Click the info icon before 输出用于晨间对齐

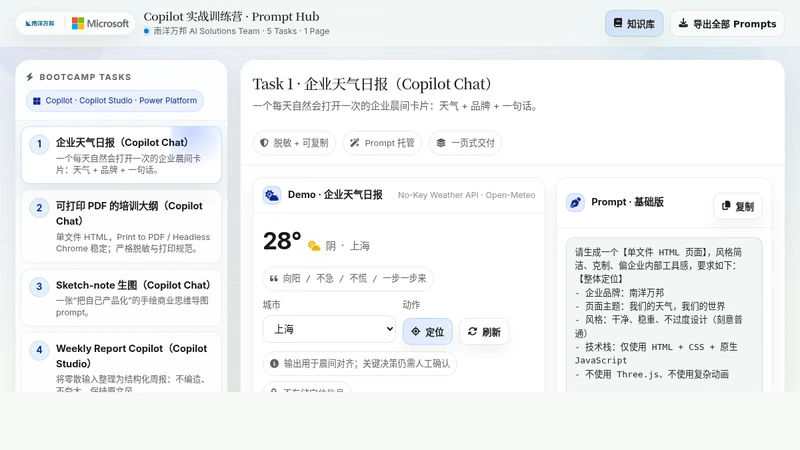click(274, 363)
